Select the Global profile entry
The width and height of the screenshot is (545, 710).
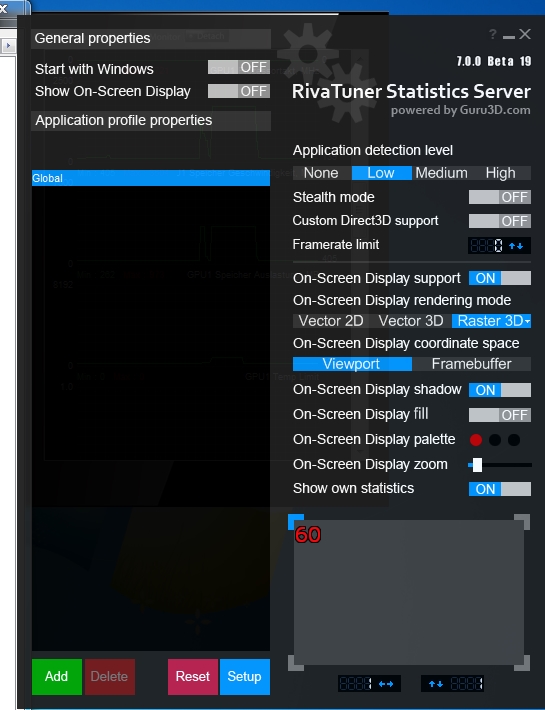[x=151, y=178]
